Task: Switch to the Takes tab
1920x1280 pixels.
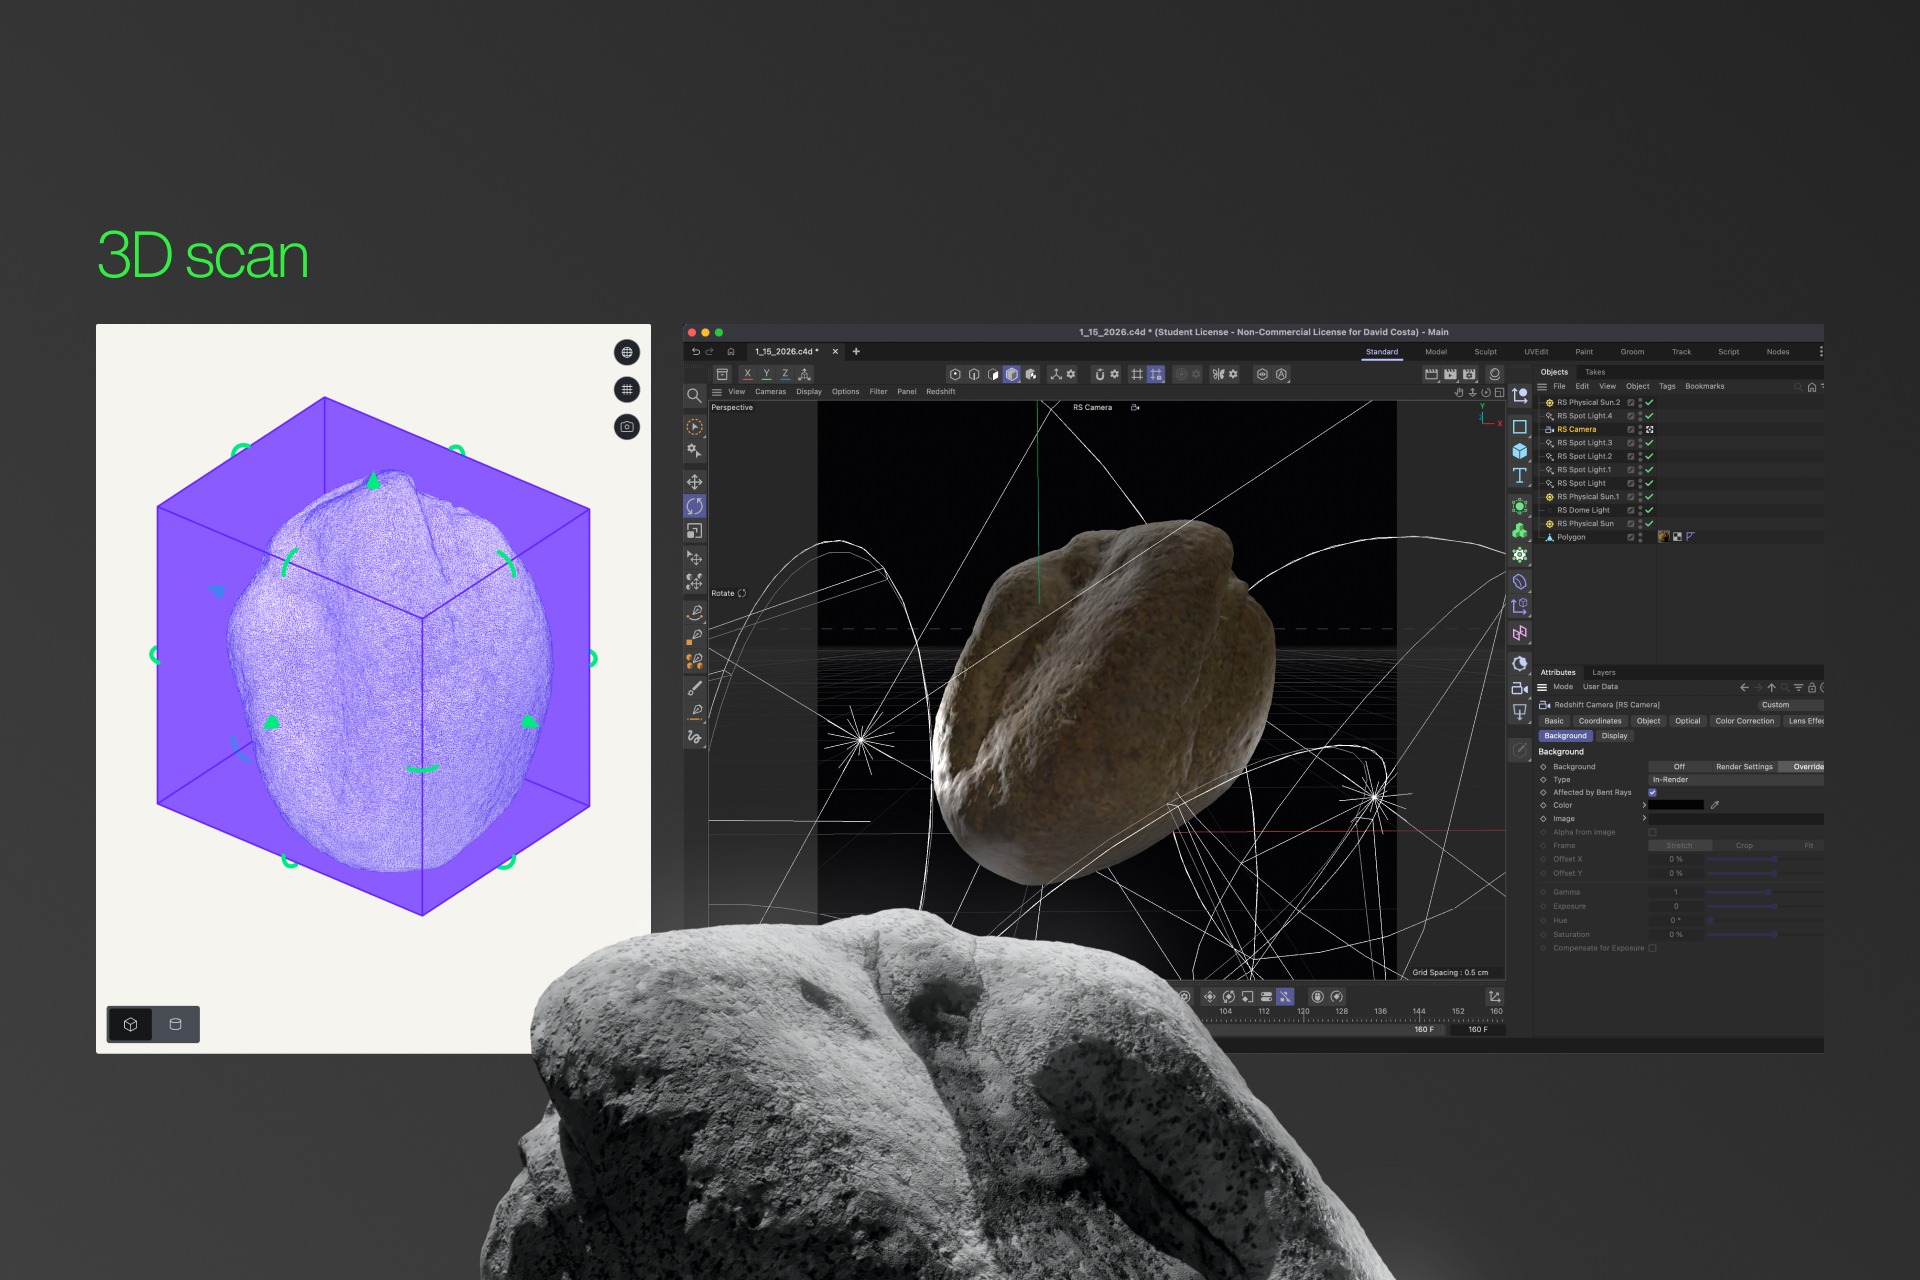Action: coord(1595,372)
